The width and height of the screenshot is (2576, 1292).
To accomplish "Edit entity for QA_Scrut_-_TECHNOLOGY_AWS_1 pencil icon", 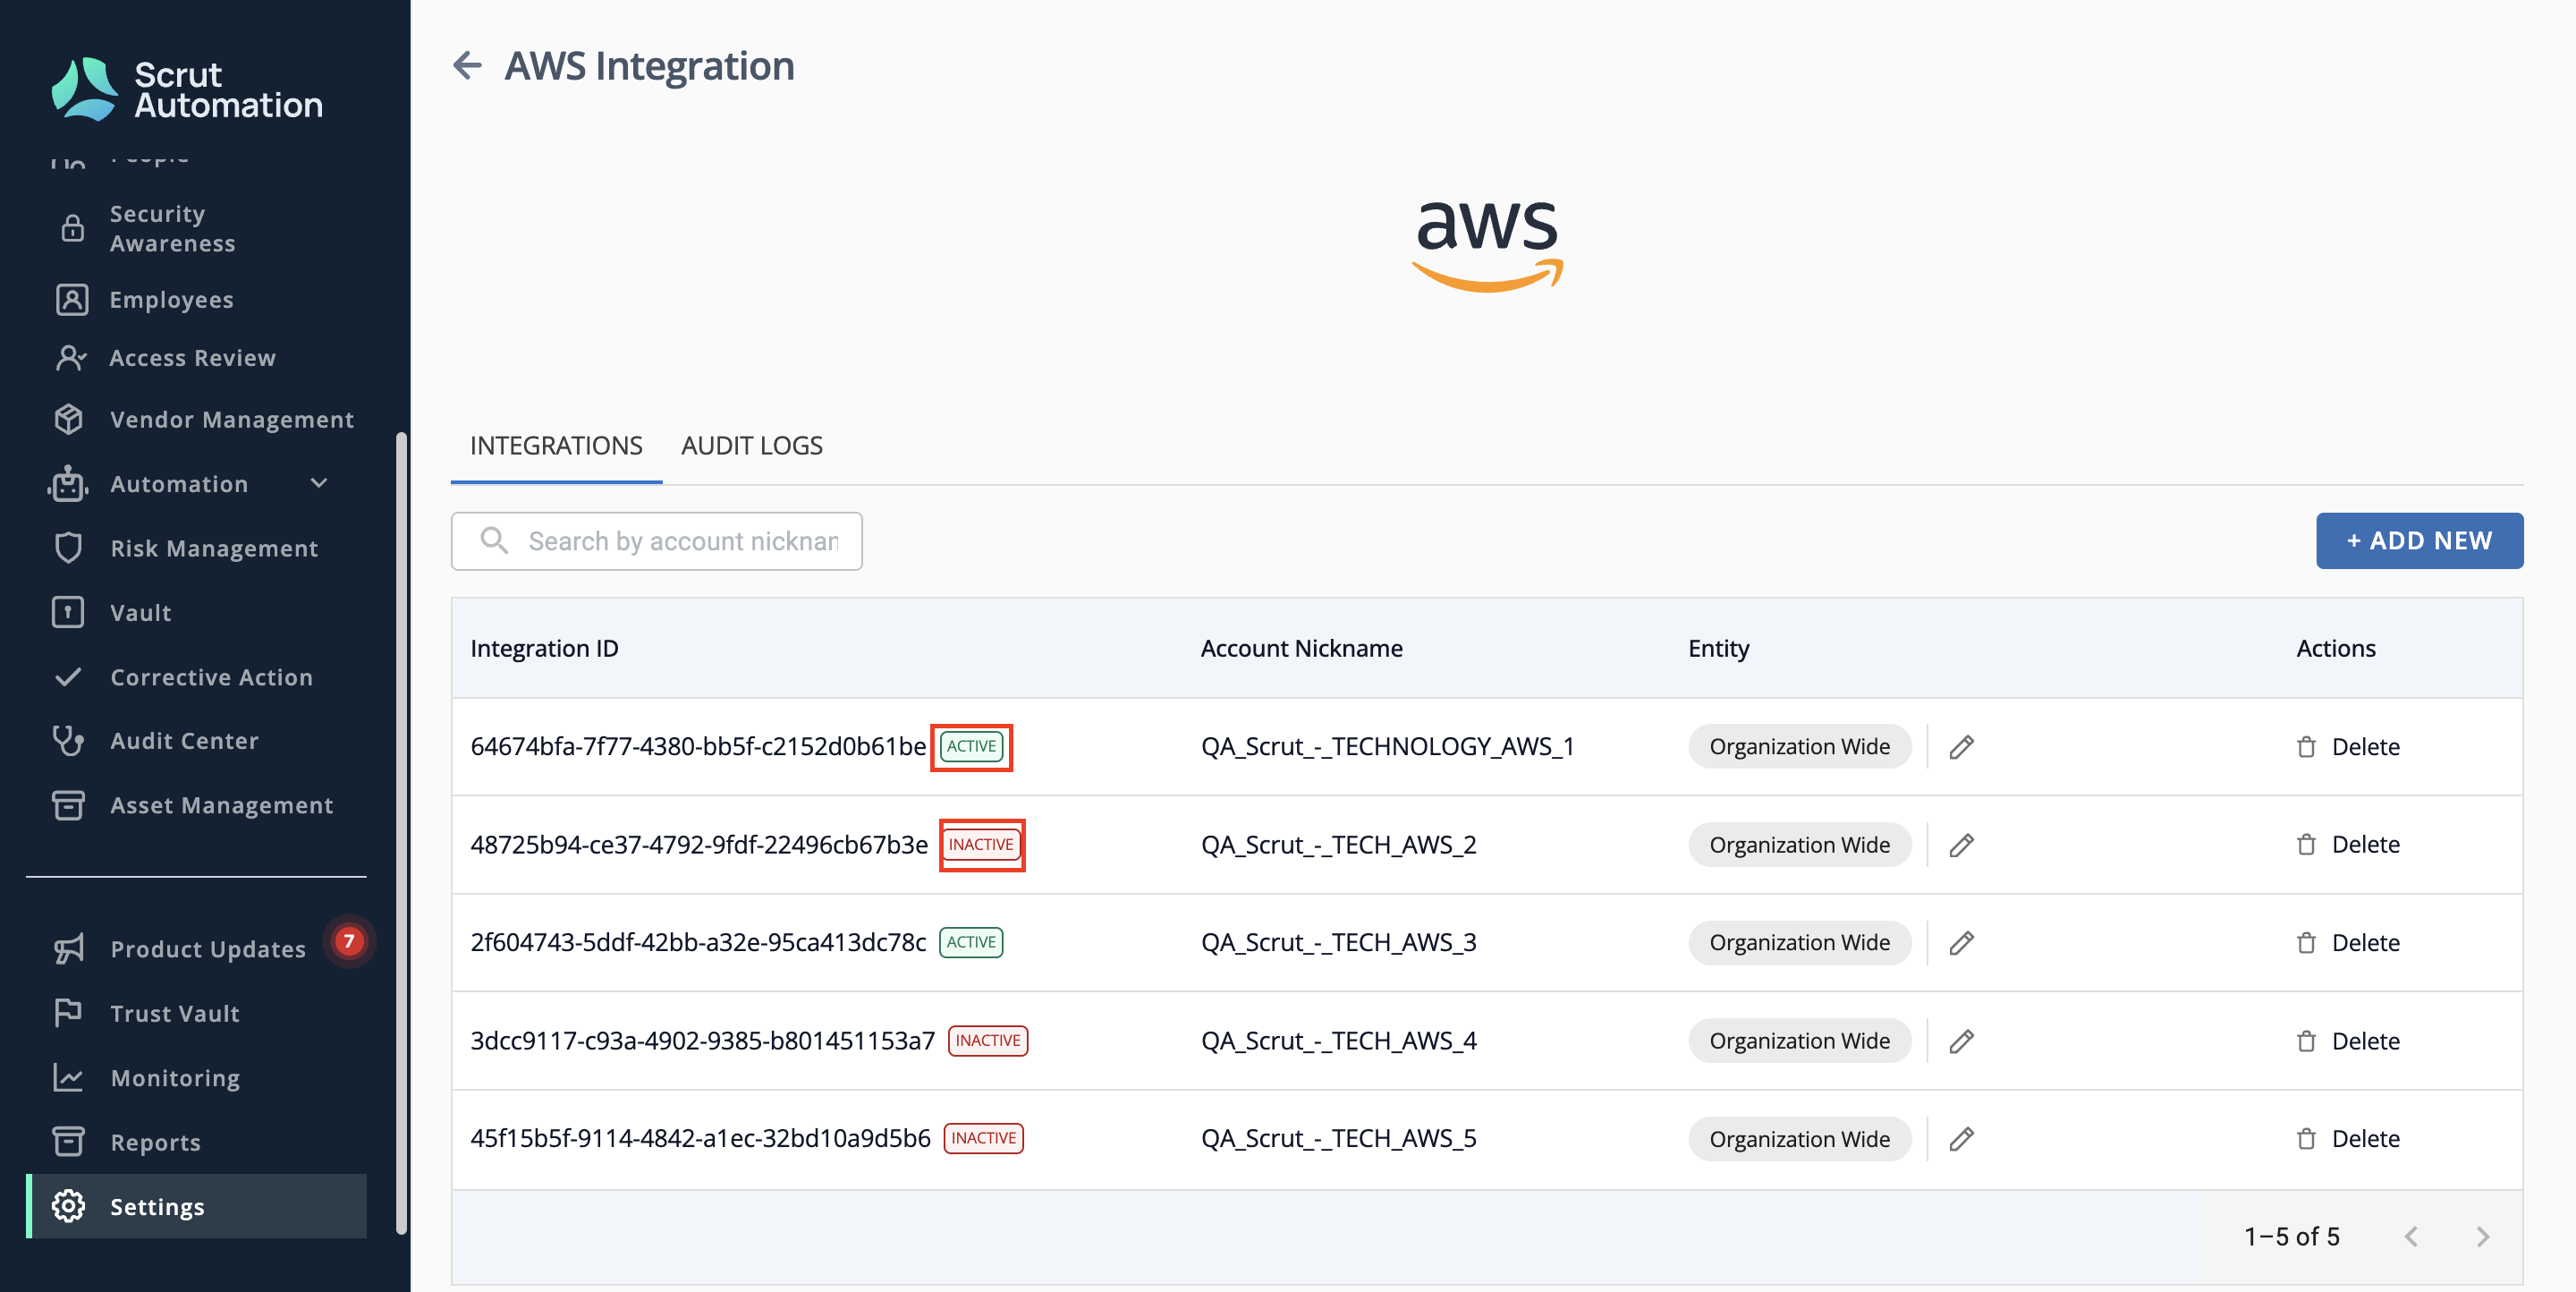I will click(1961, 747).
